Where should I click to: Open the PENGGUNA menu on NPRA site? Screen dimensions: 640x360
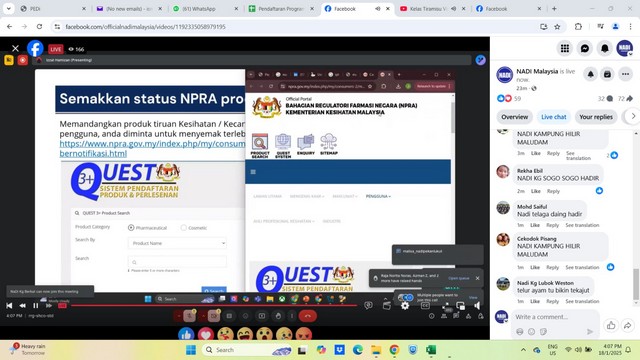click(x=378, y=196)
